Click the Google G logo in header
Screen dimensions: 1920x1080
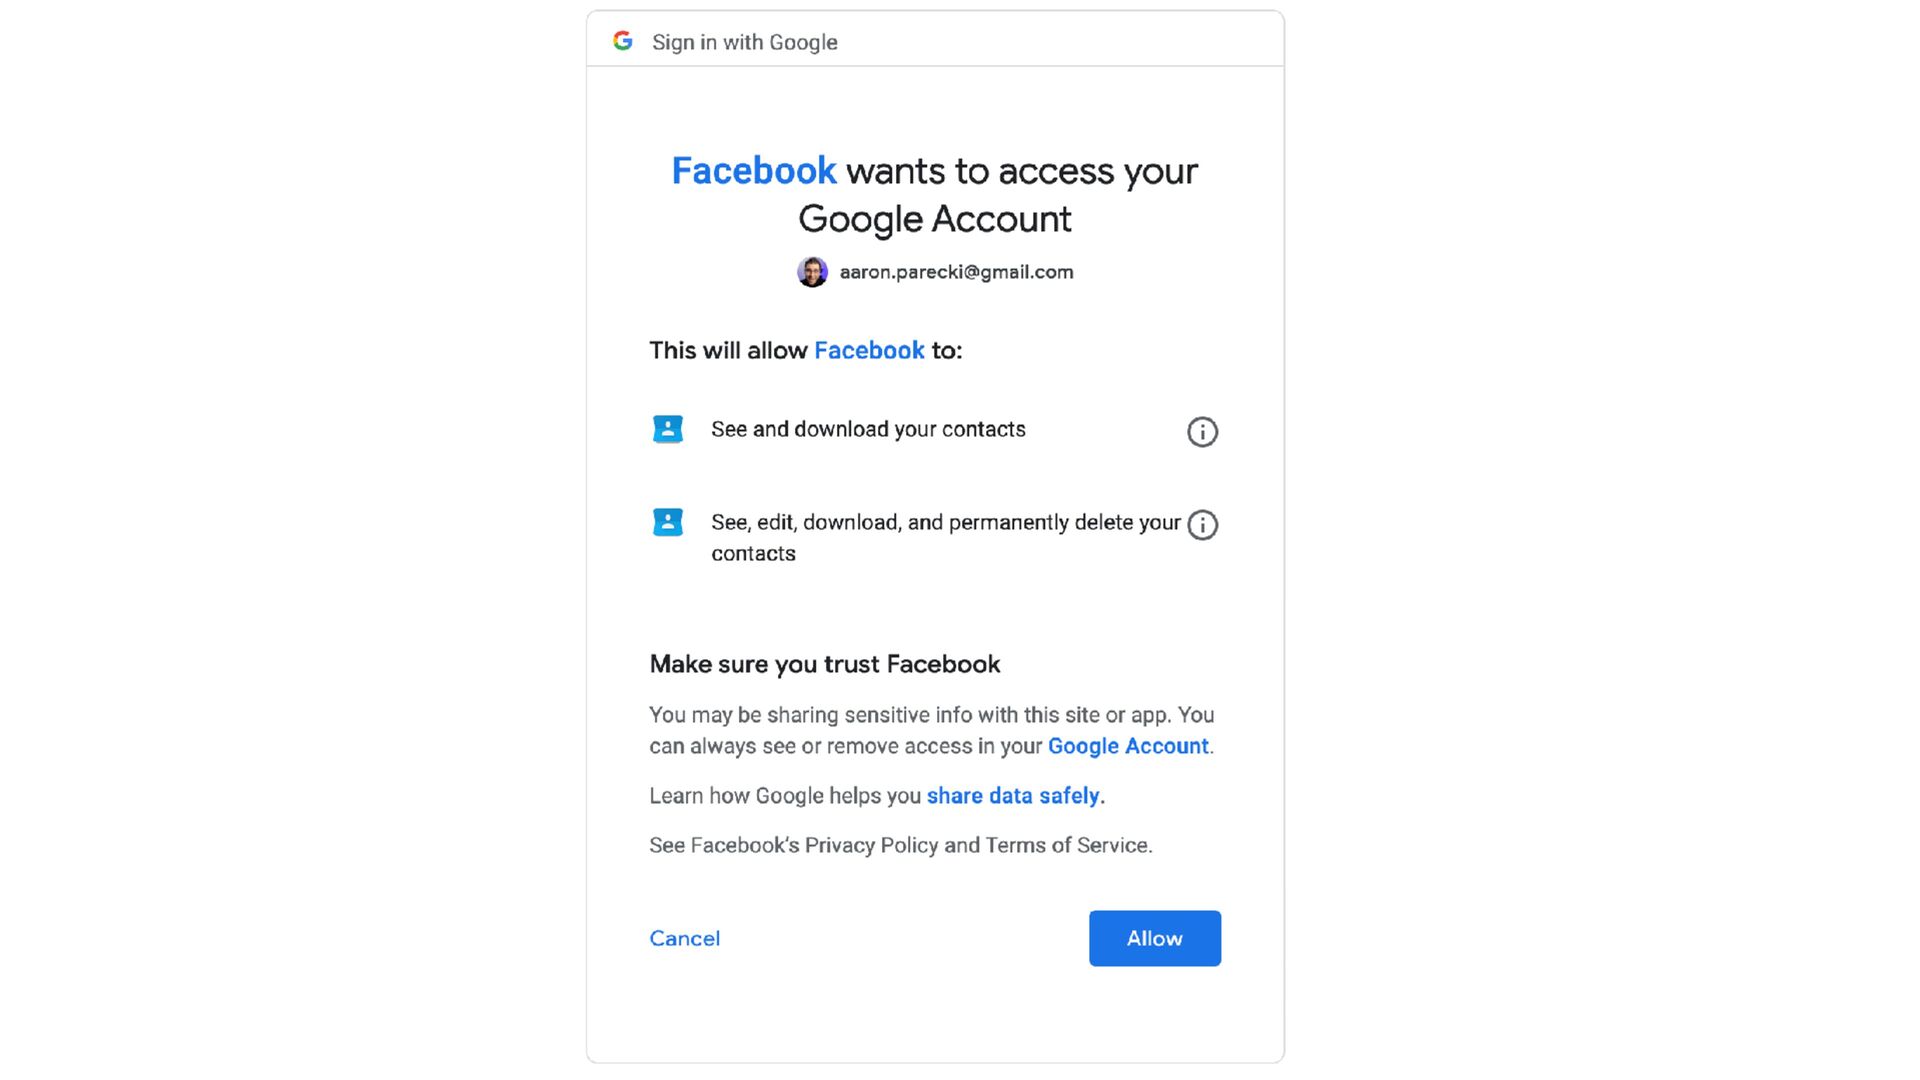pyautogui.click(x=623, y=41)
